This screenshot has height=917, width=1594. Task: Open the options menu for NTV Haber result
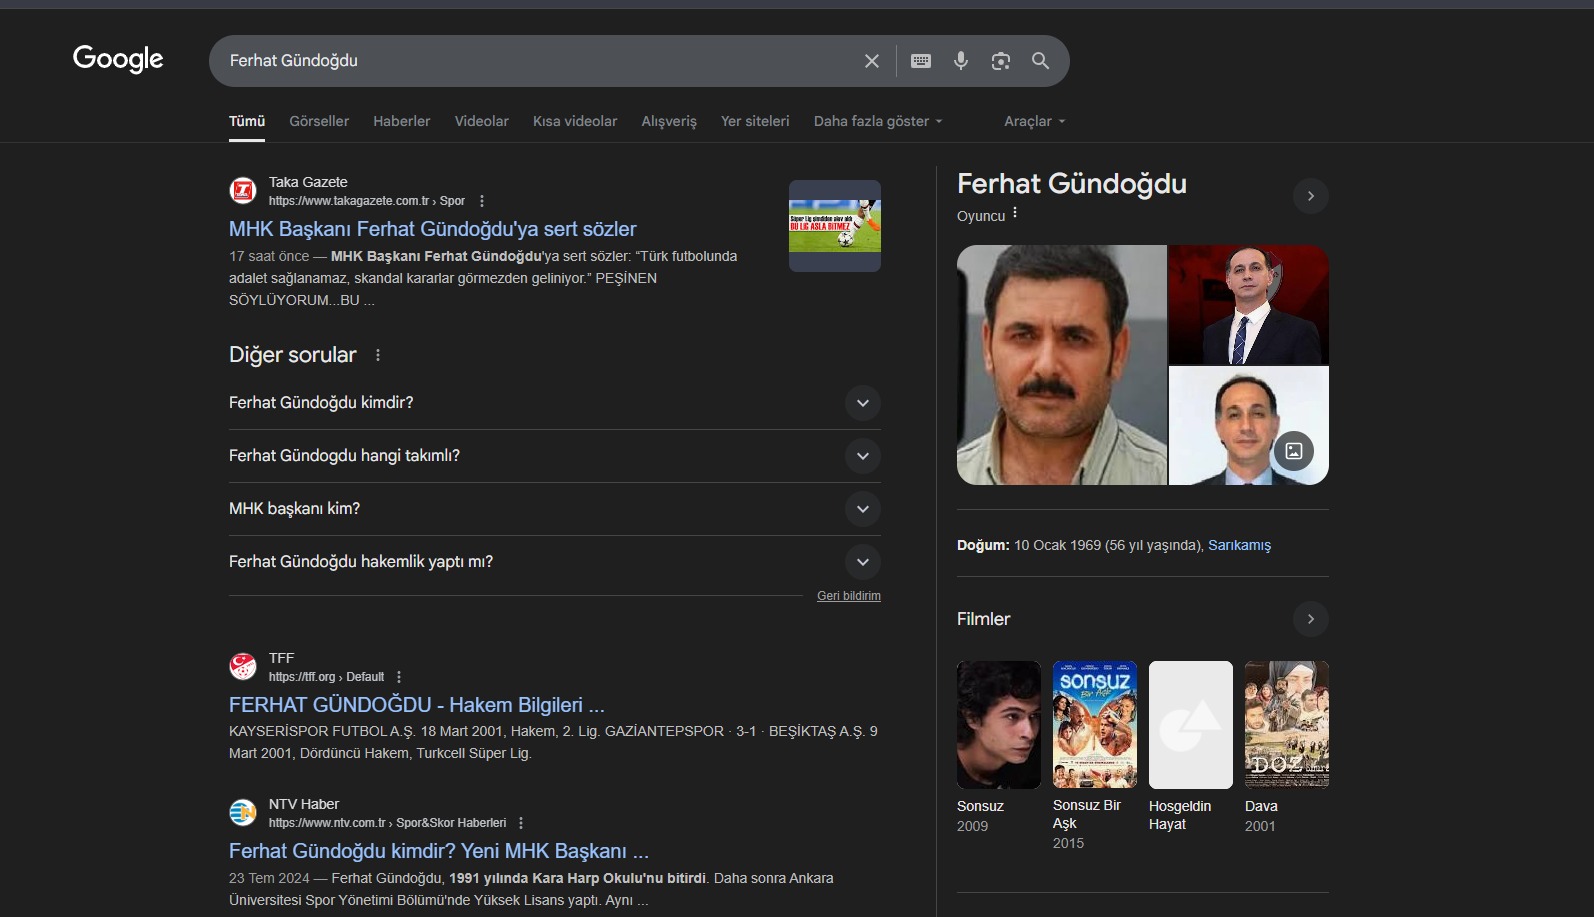pos(521,823)
